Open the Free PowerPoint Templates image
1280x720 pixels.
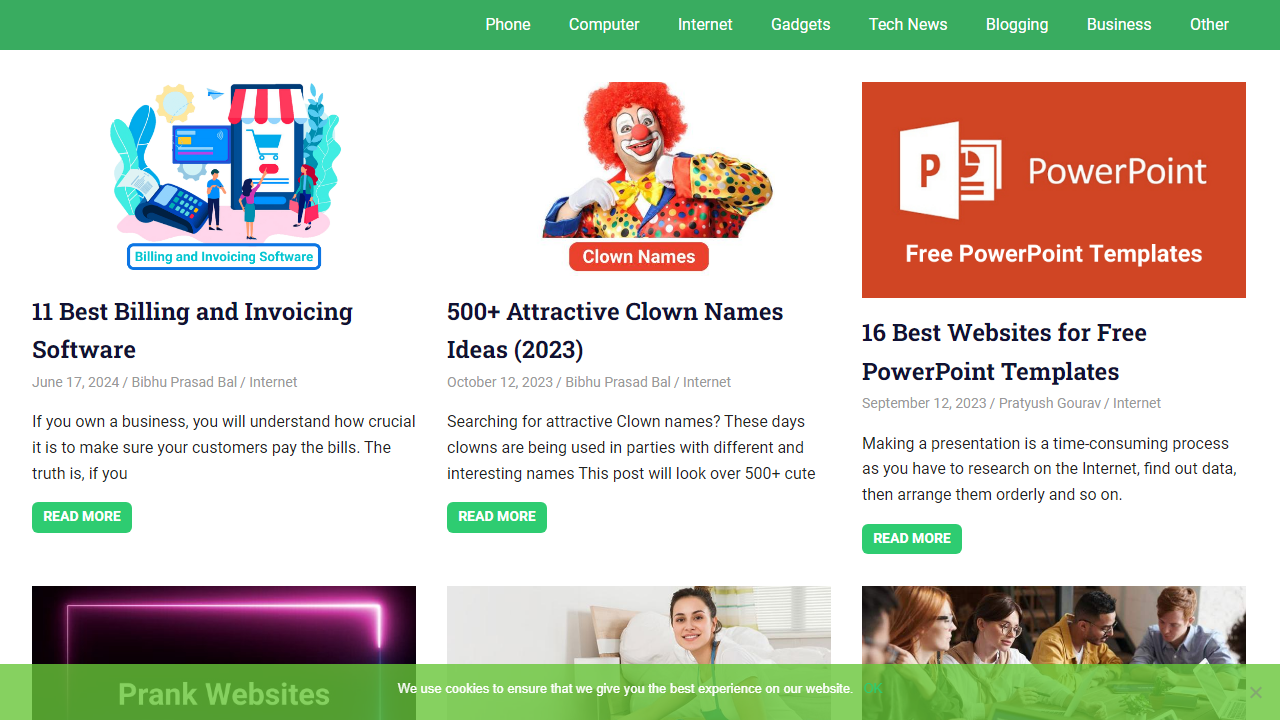click(x=1054, y=190)
